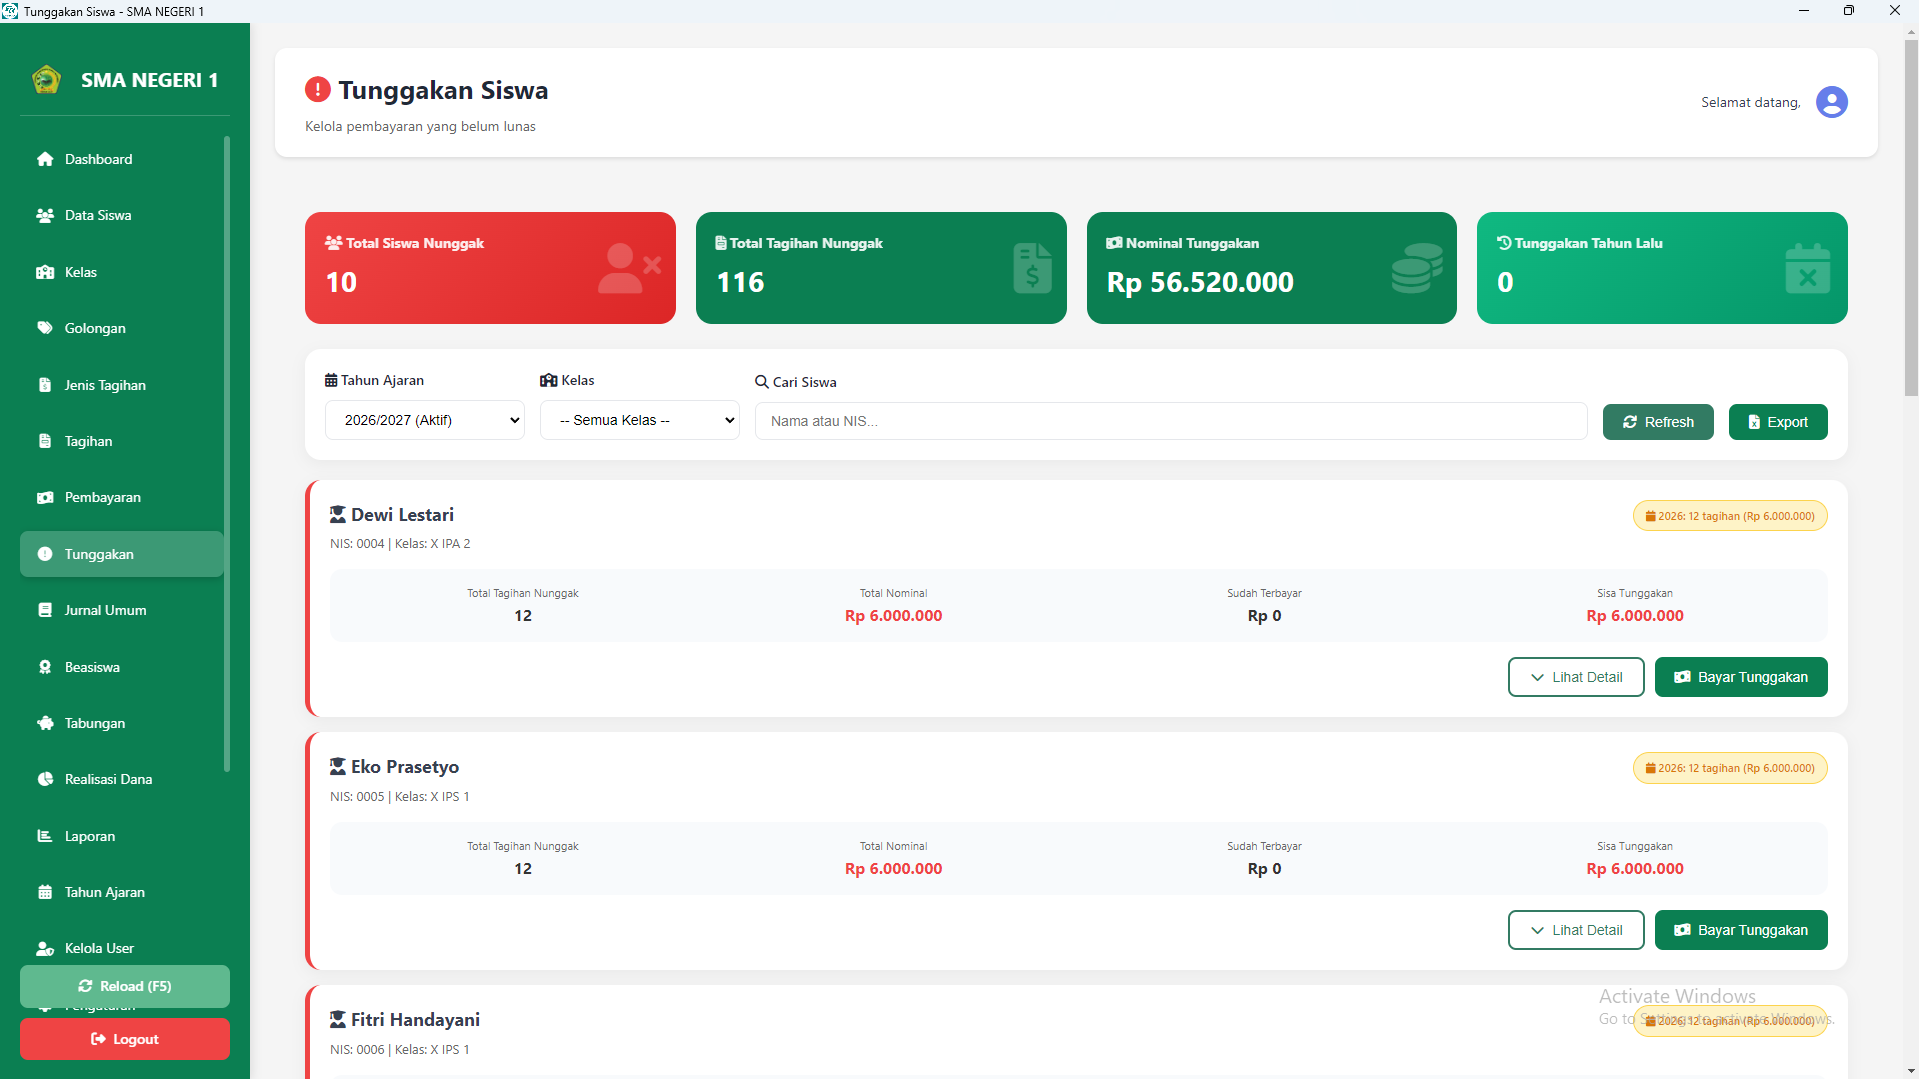Screen dimensions: 1919x1079
Task: Click the Fitri Handayani student name
Action: tap(415, 1020)
